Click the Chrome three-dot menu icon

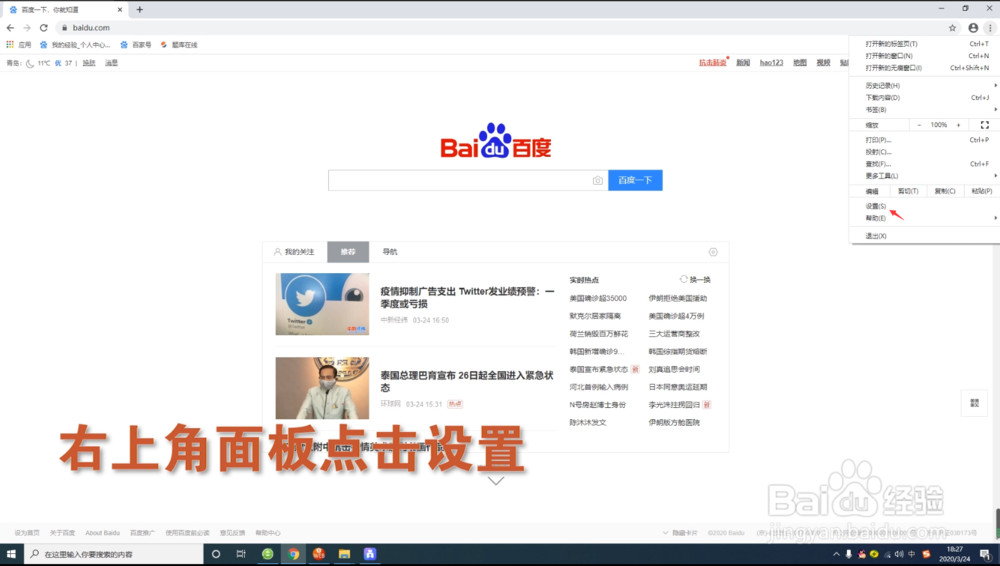990,27
